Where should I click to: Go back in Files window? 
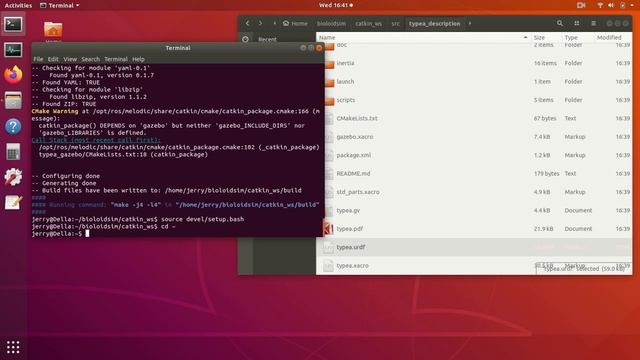click(x=247, y=24)
